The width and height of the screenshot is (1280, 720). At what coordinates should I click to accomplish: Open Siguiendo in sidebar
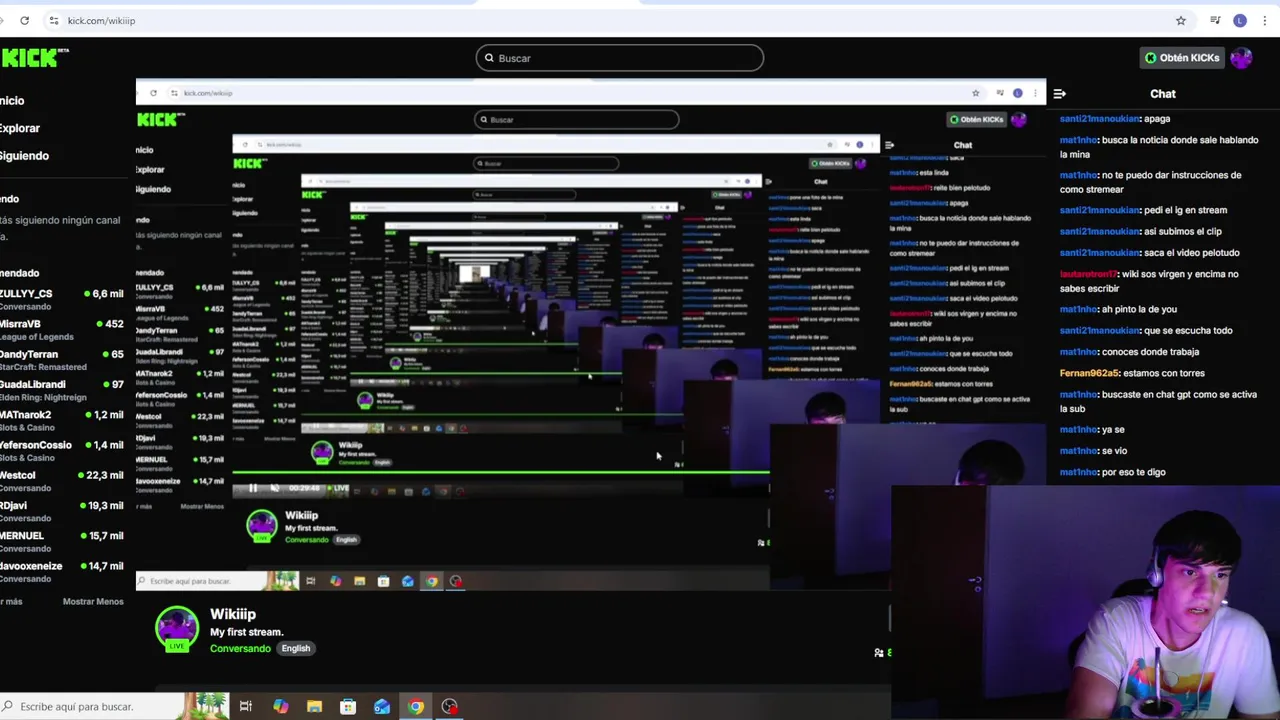[x=24, y=156]
